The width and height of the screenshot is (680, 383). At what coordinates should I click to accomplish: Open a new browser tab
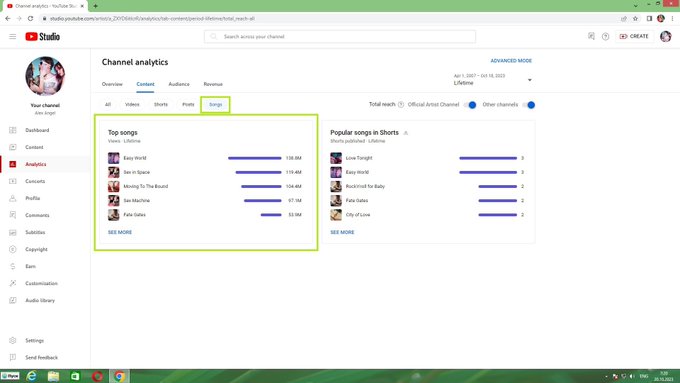click(95, 6)
